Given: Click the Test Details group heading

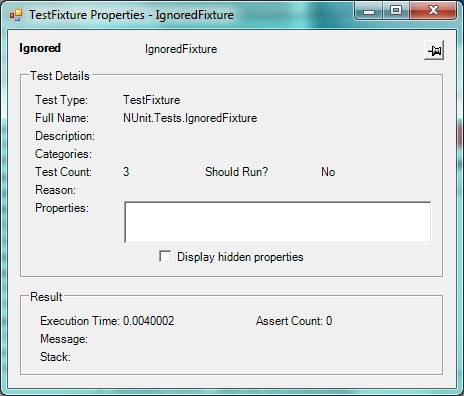Looking at the screenshot, I should (60, 76).
